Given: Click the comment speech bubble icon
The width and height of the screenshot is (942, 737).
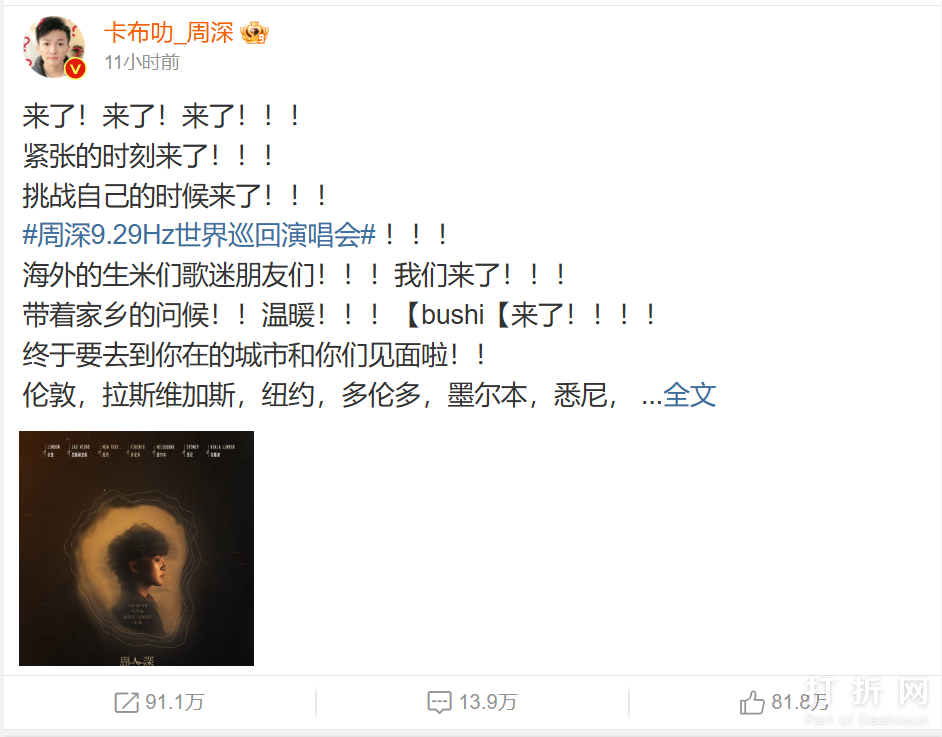Looking at the screenshot, I should coord(439,702).
